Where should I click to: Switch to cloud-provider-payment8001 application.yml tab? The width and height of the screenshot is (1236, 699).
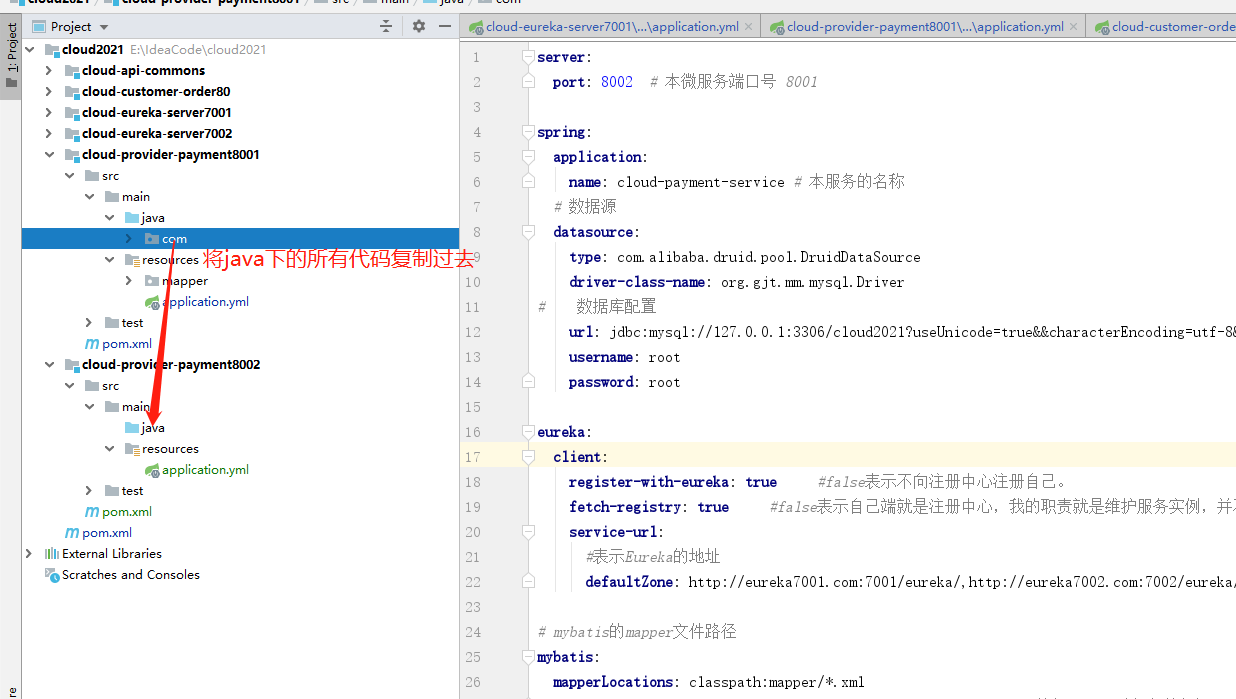click(924, 27)
